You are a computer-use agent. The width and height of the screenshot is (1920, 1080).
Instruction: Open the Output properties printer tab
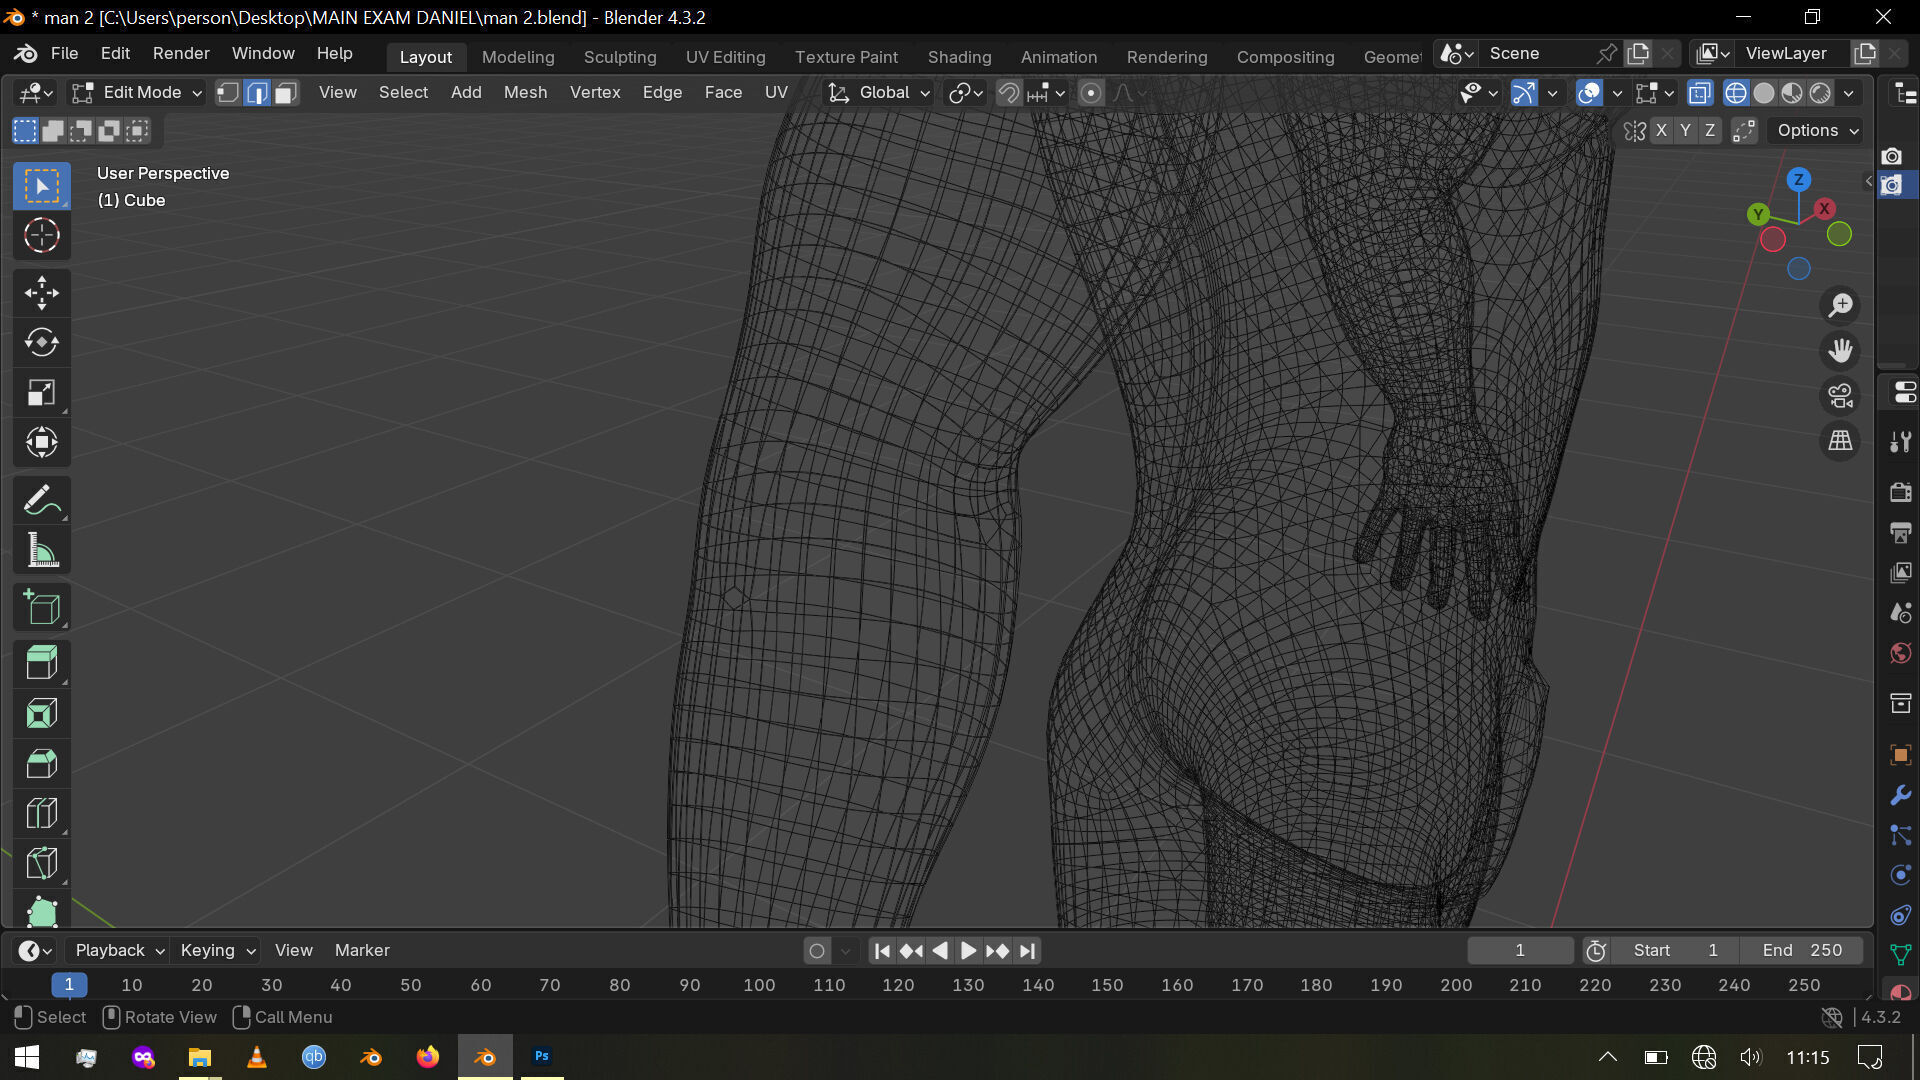coord(1900,532)
